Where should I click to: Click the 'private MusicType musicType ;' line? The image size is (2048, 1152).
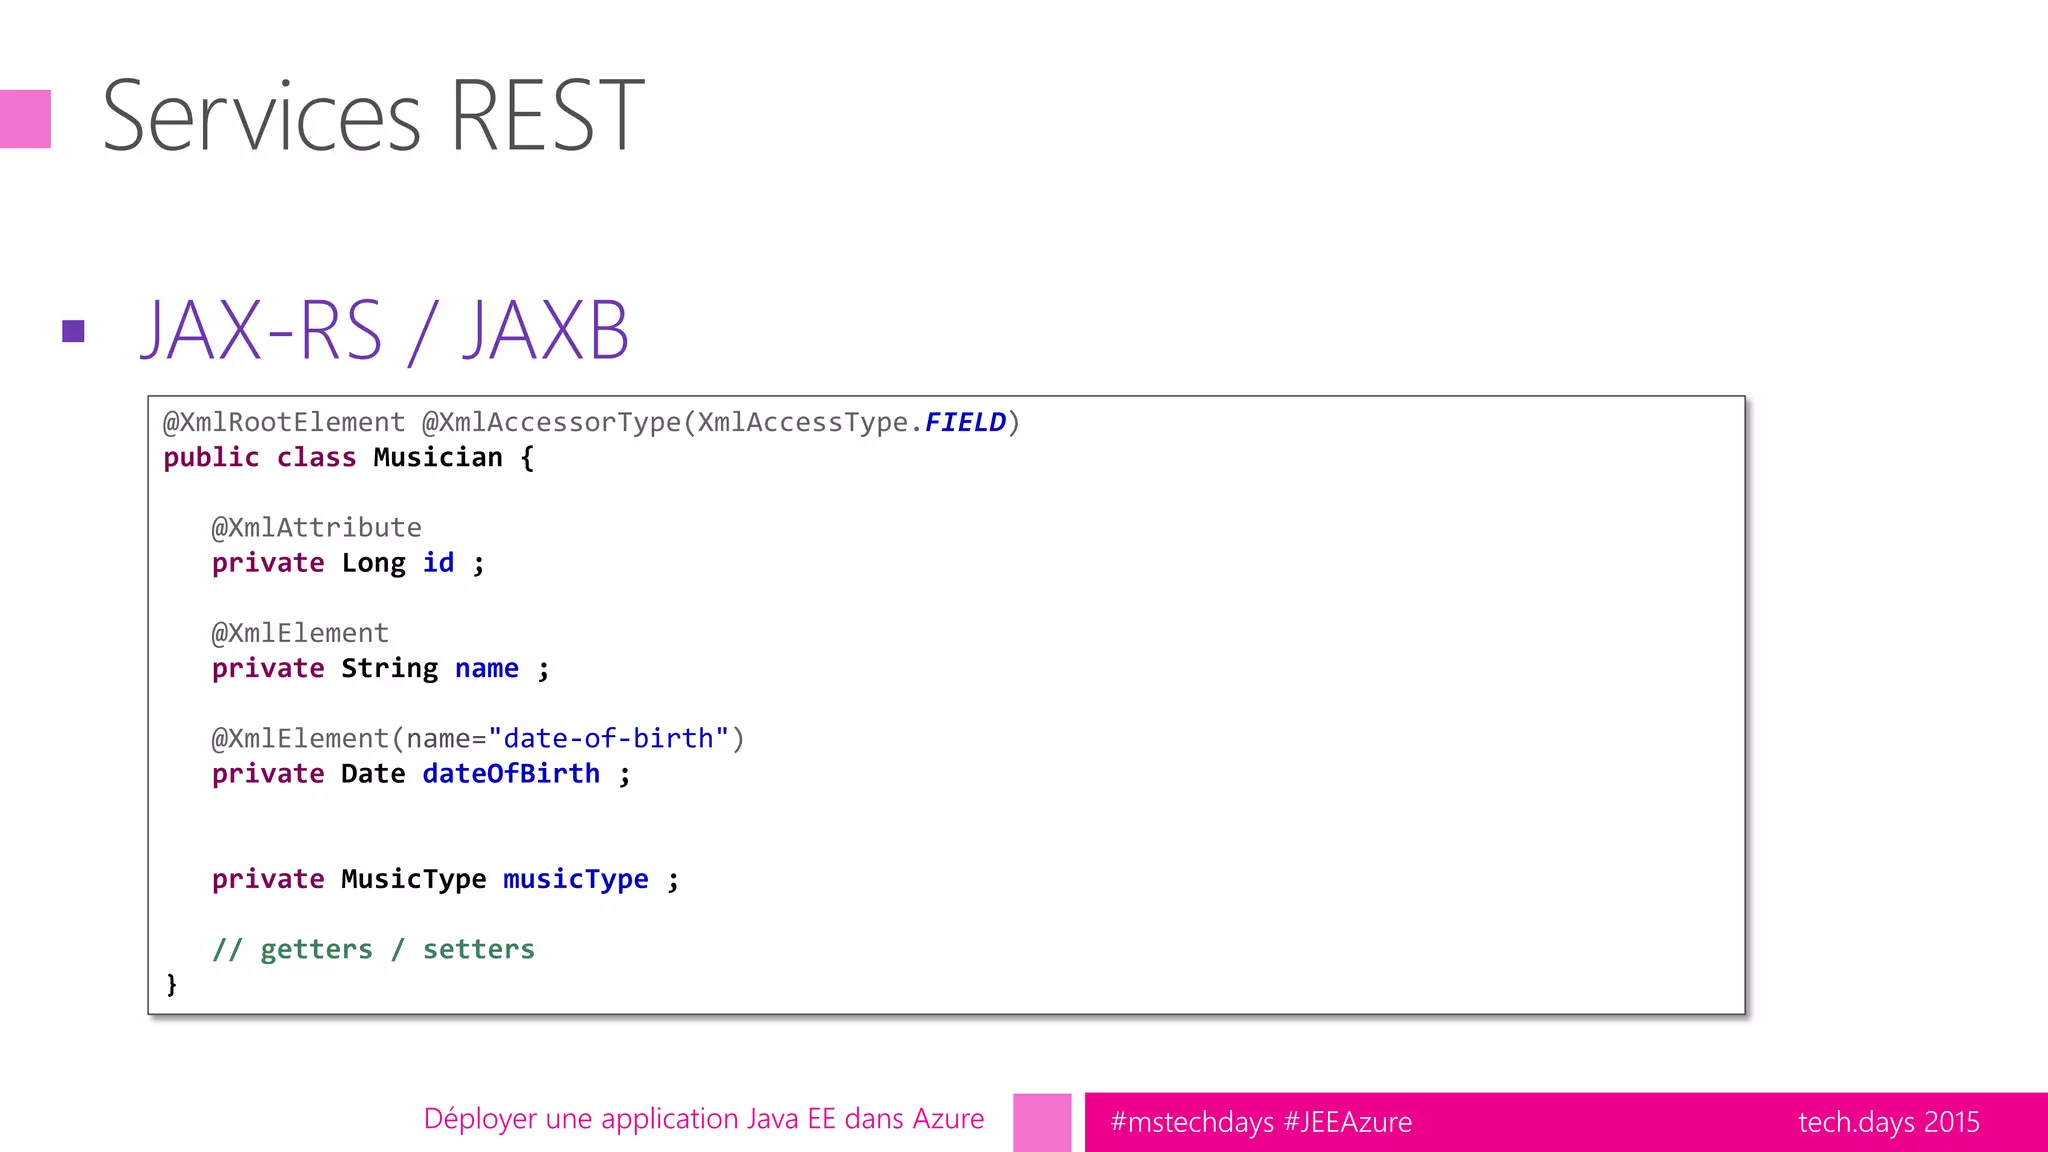(445, 879)
